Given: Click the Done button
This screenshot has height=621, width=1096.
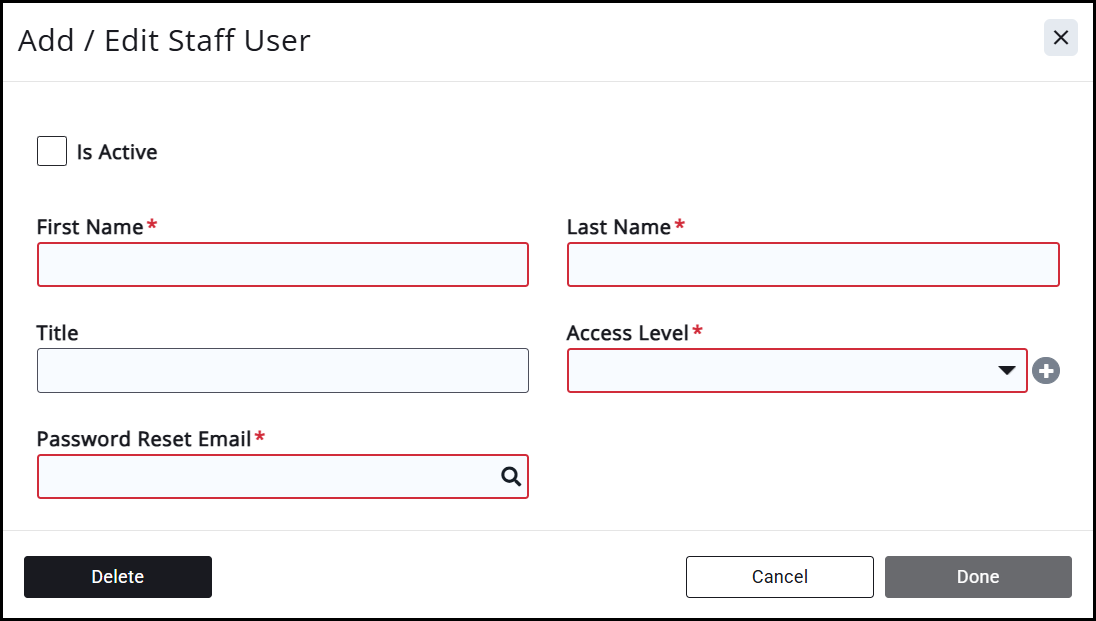Looking at the screenshot, I should point(978,577).
